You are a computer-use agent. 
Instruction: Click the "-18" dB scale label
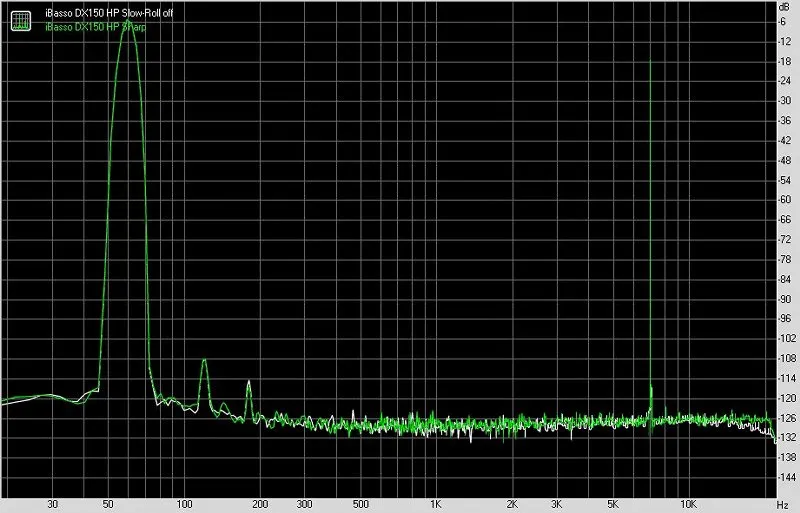pos(784,61)
